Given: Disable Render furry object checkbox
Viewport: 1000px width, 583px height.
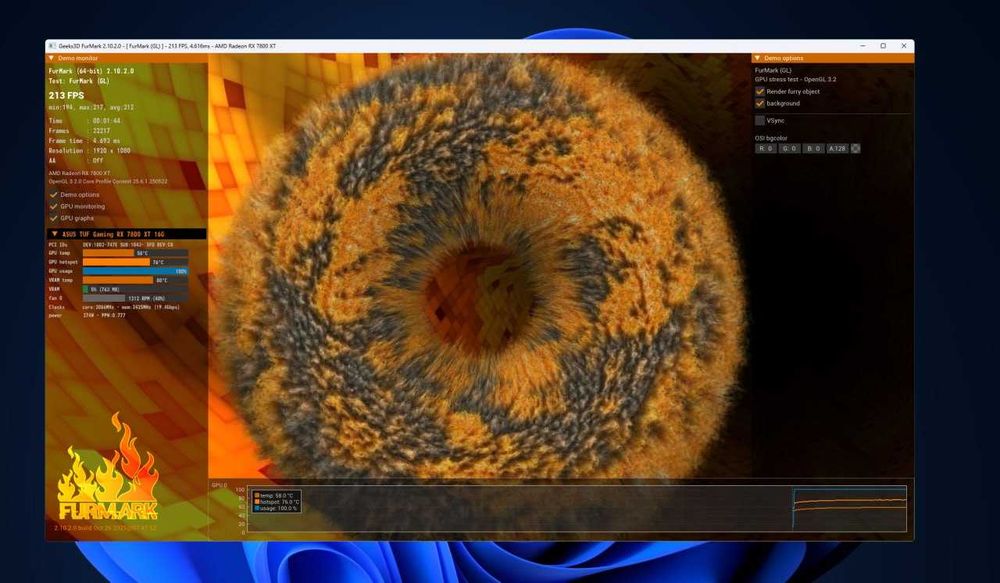Looking at the screenshot, I should pos(760,91).
